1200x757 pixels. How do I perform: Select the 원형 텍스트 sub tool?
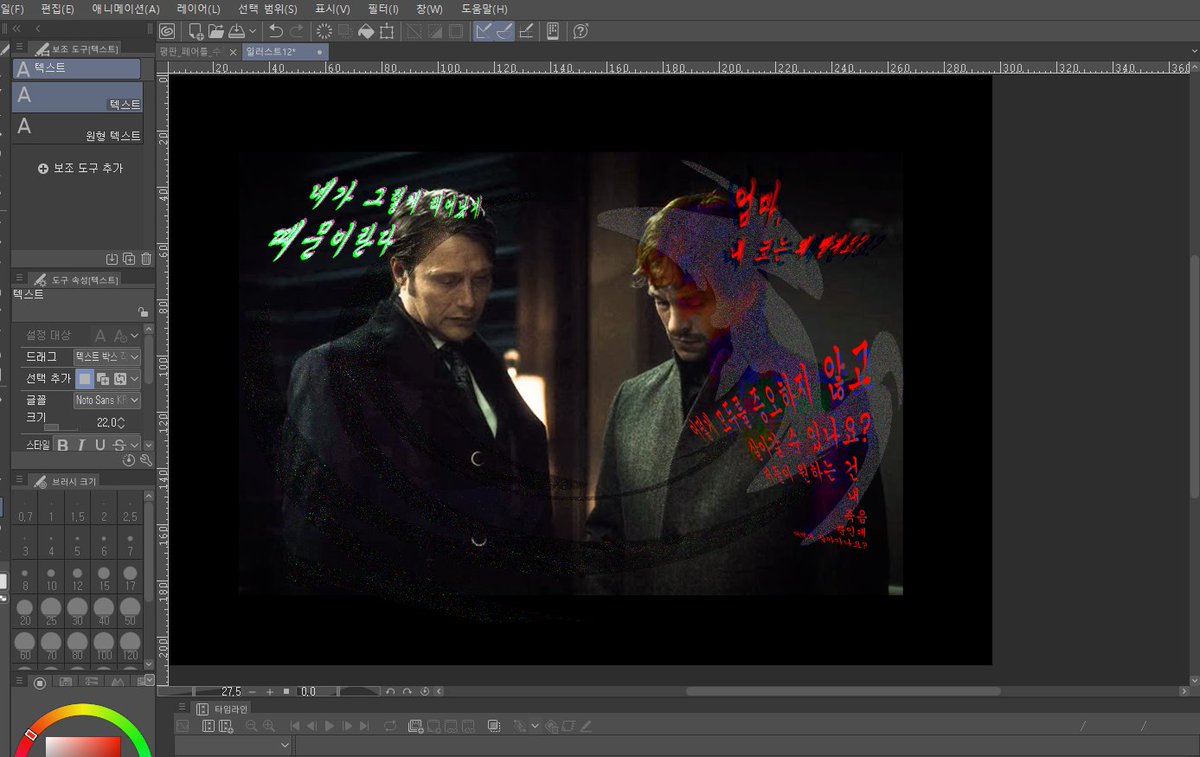point(76,127)
